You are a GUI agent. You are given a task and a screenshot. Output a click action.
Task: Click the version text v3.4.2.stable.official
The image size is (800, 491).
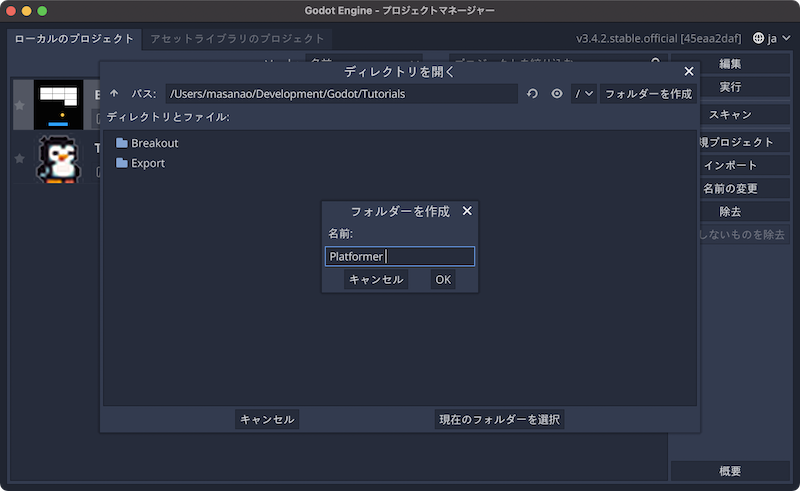pos(659,38)
